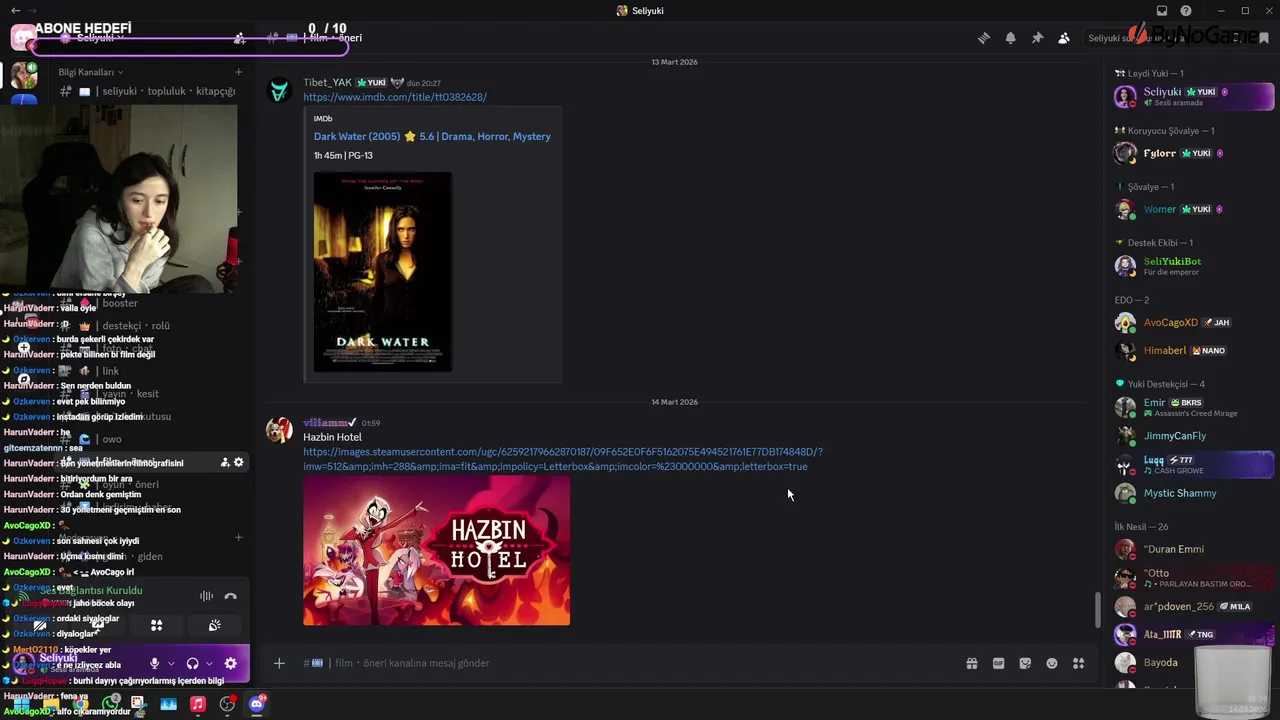
Task: Open the gift icon in message bar
Action: (971, 663)
